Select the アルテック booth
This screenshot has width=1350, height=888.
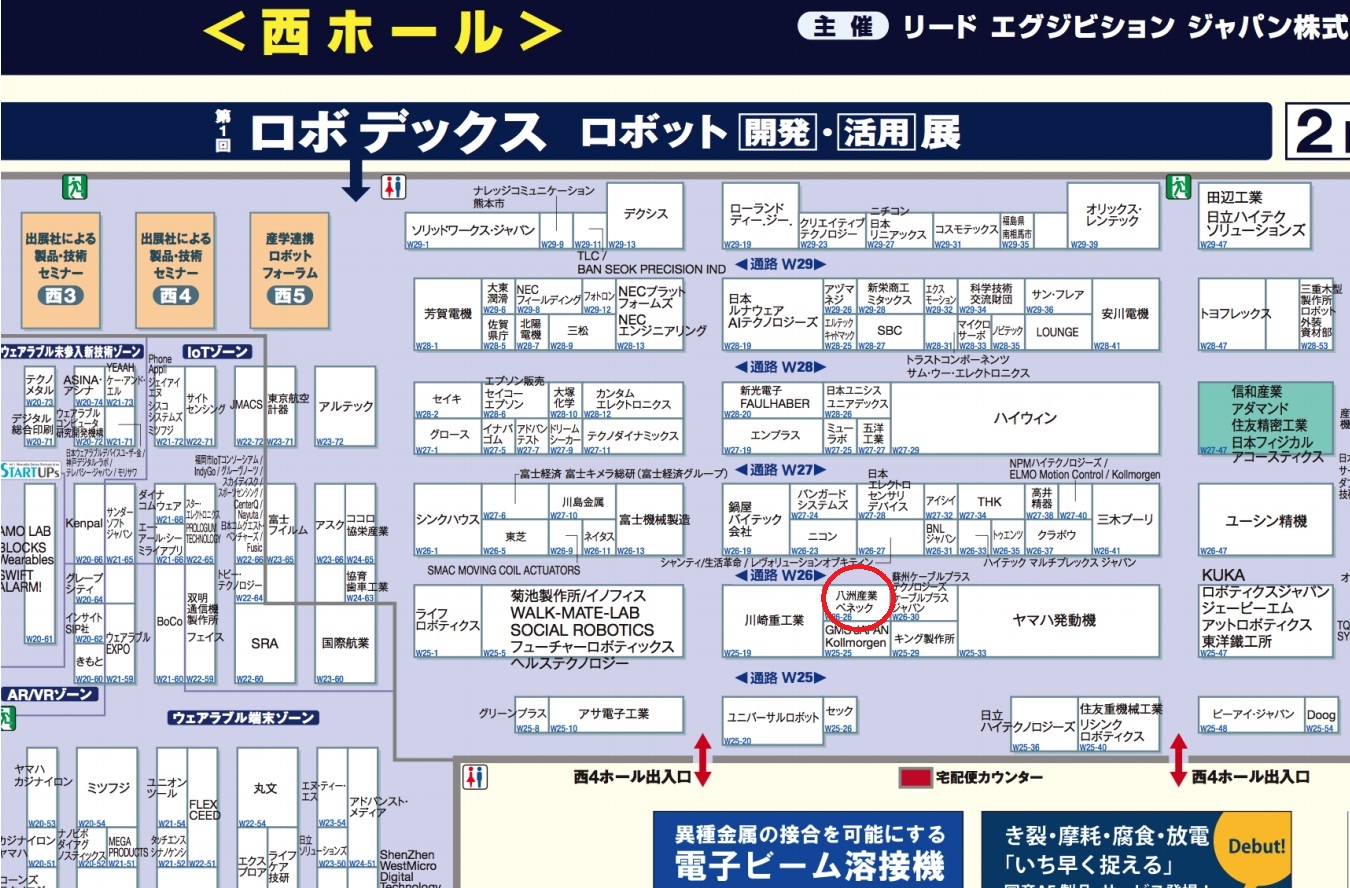pyautogui.click(x=346, y=407)
